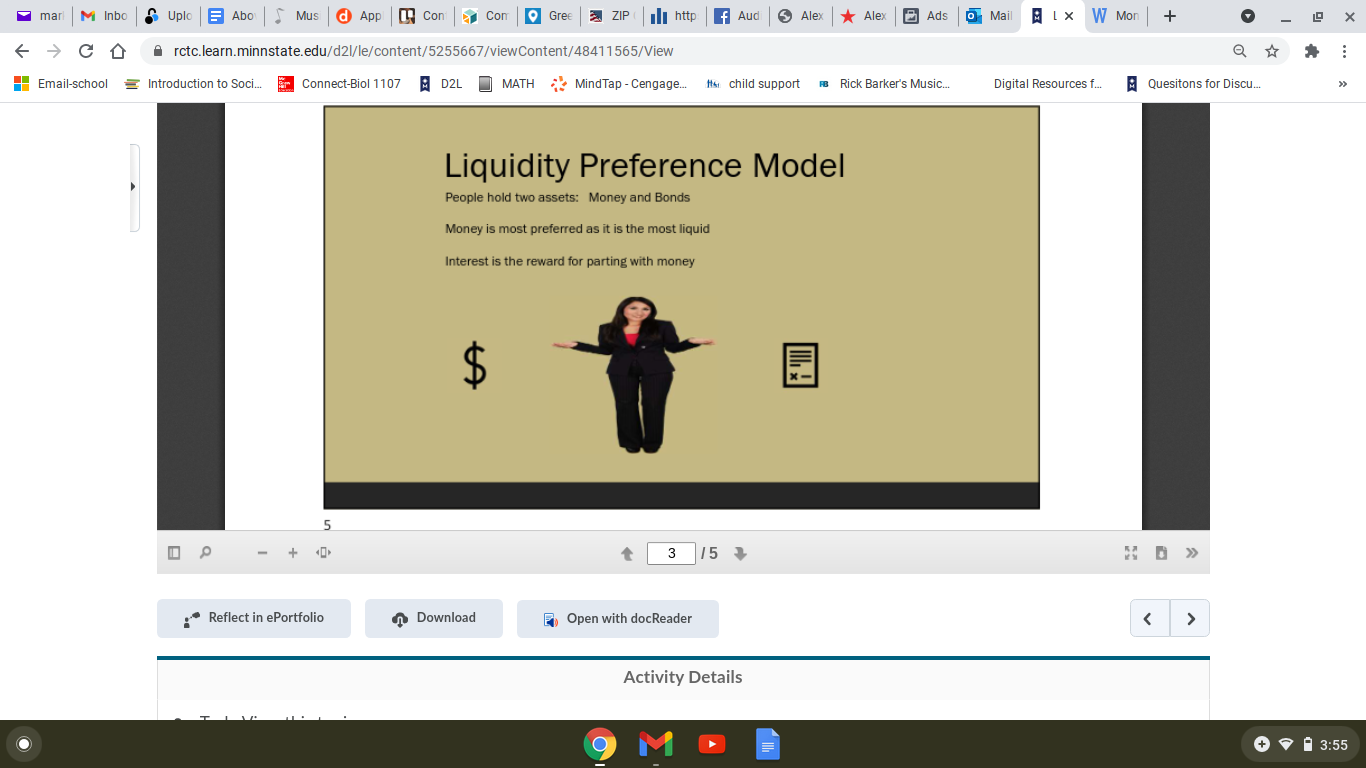Open more PDF tools with double chevron

[1191, 552]
